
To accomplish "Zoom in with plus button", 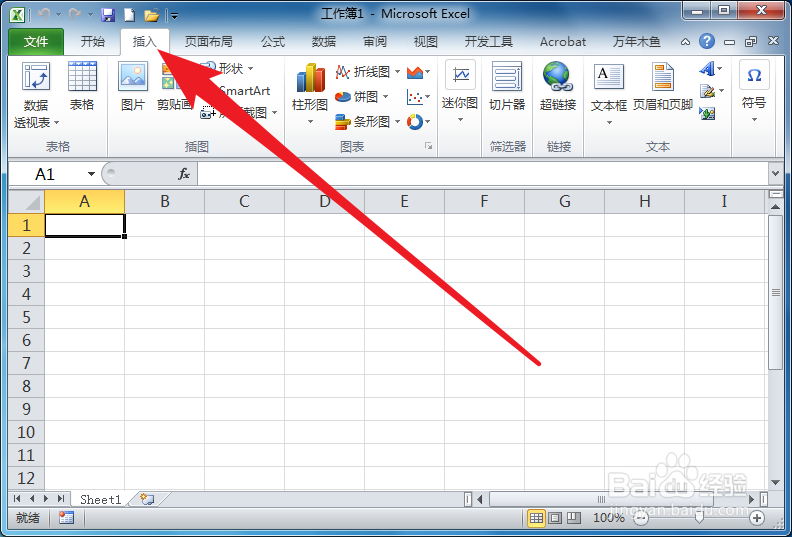I will click(757, 518).
